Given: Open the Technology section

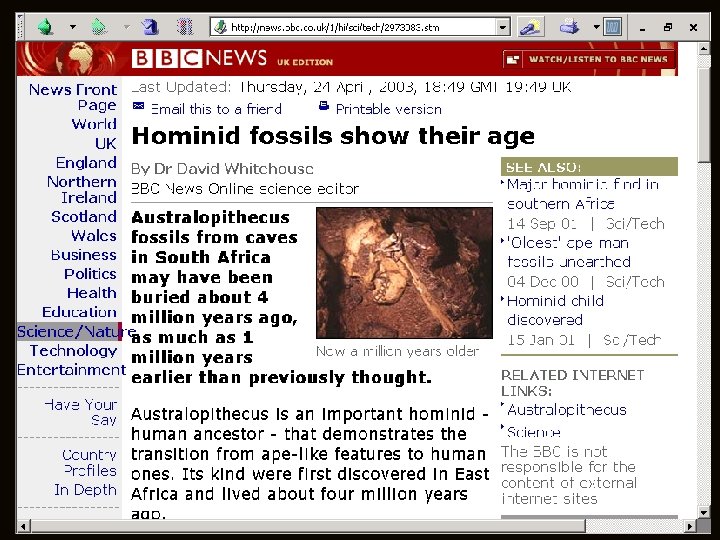Looking at the screenshot, I should click(73, 350).
